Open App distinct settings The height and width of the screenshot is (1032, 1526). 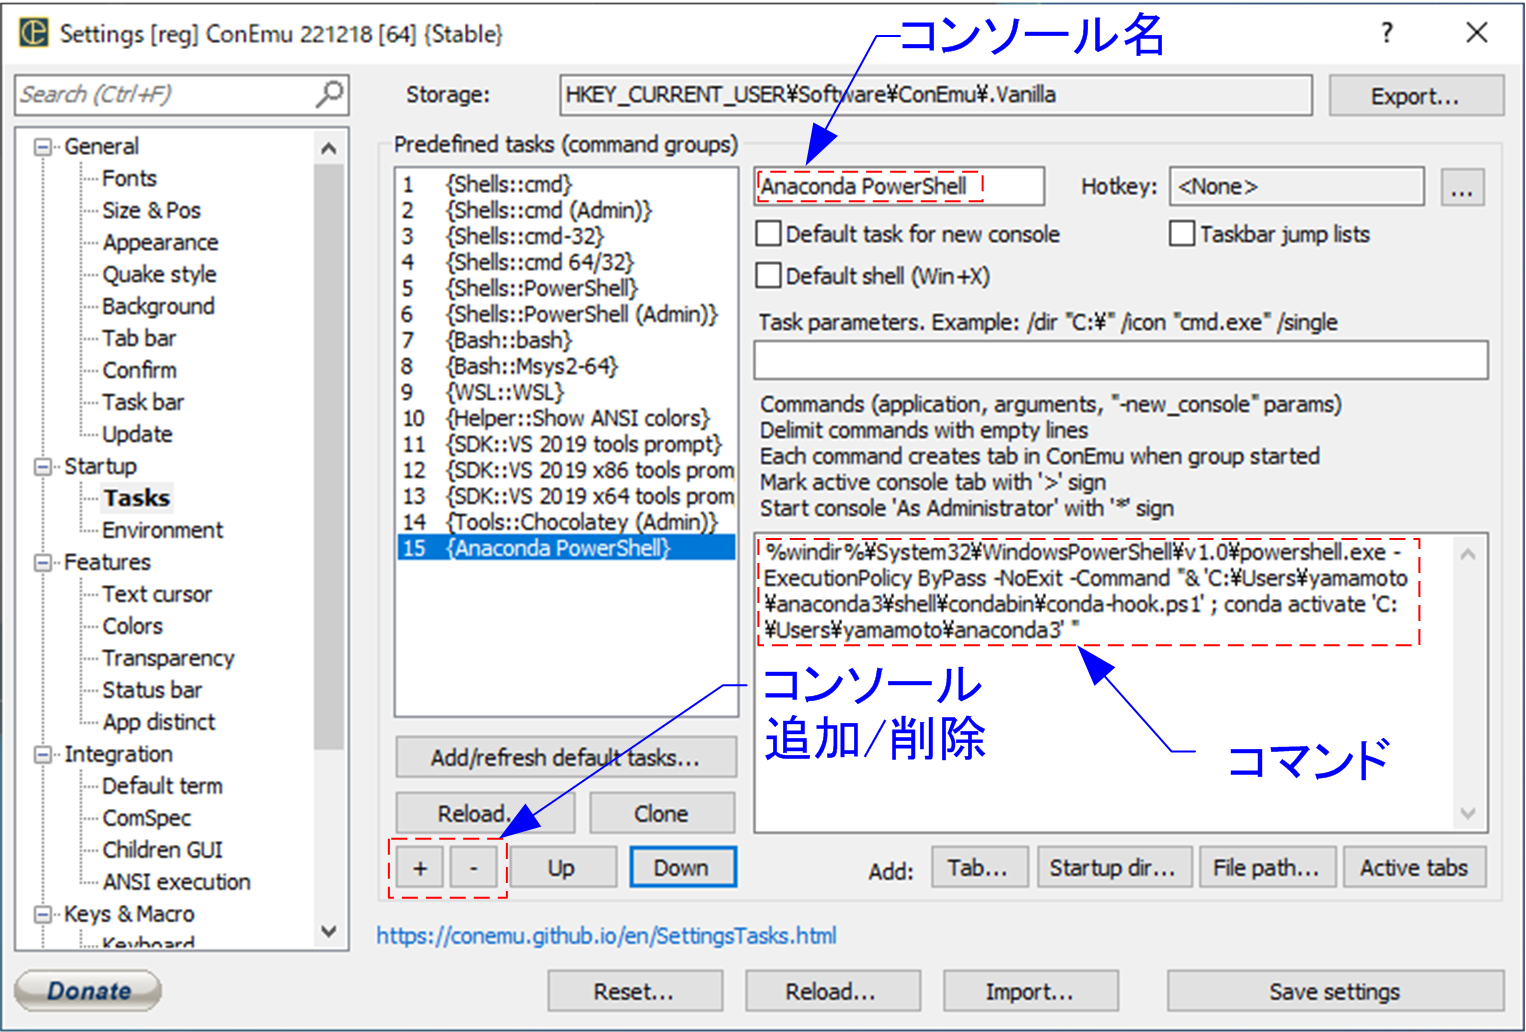159,722
